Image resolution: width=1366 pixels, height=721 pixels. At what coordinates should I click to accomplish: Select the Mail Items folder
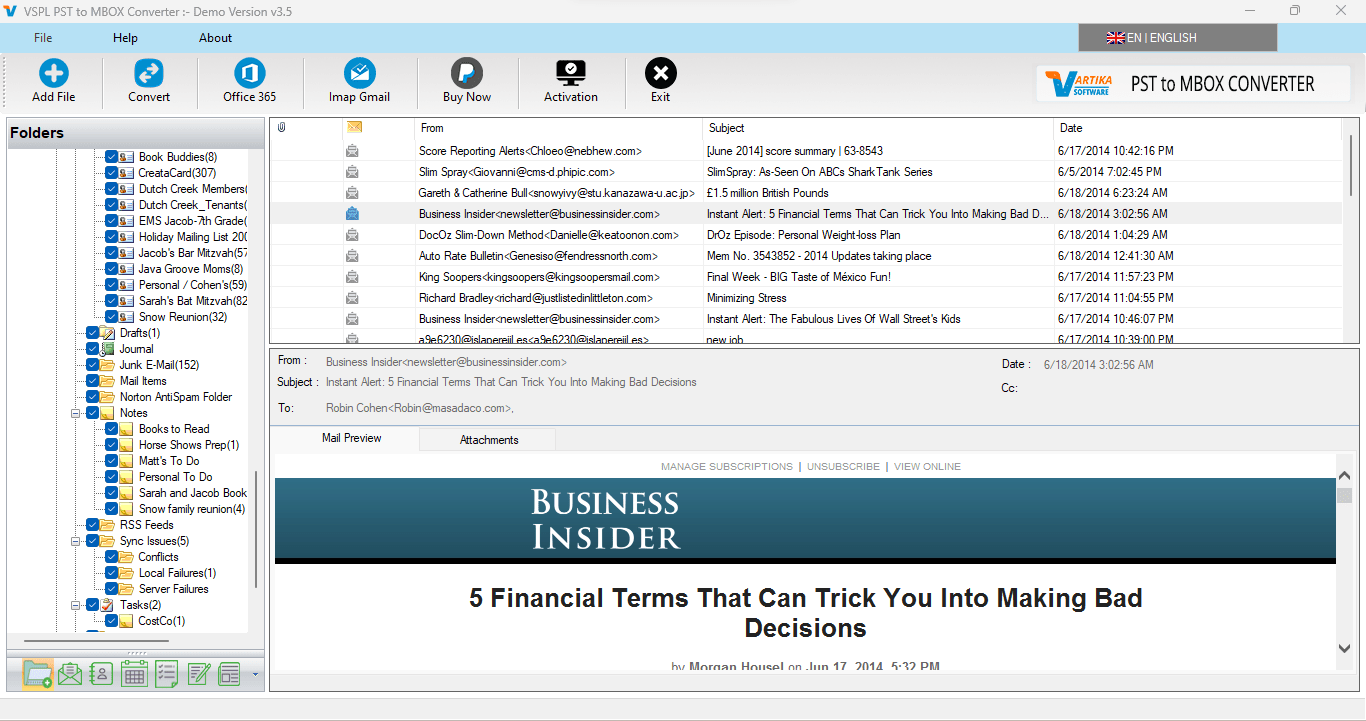(143, 381)
